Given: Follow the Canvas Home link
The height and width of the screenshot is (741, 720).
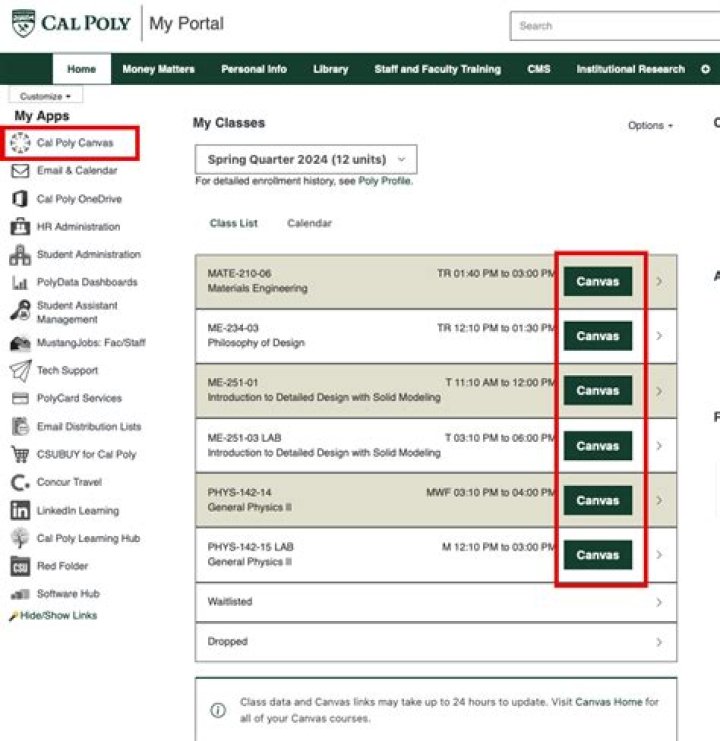Looking at the screenshot, I should [609, 702].
